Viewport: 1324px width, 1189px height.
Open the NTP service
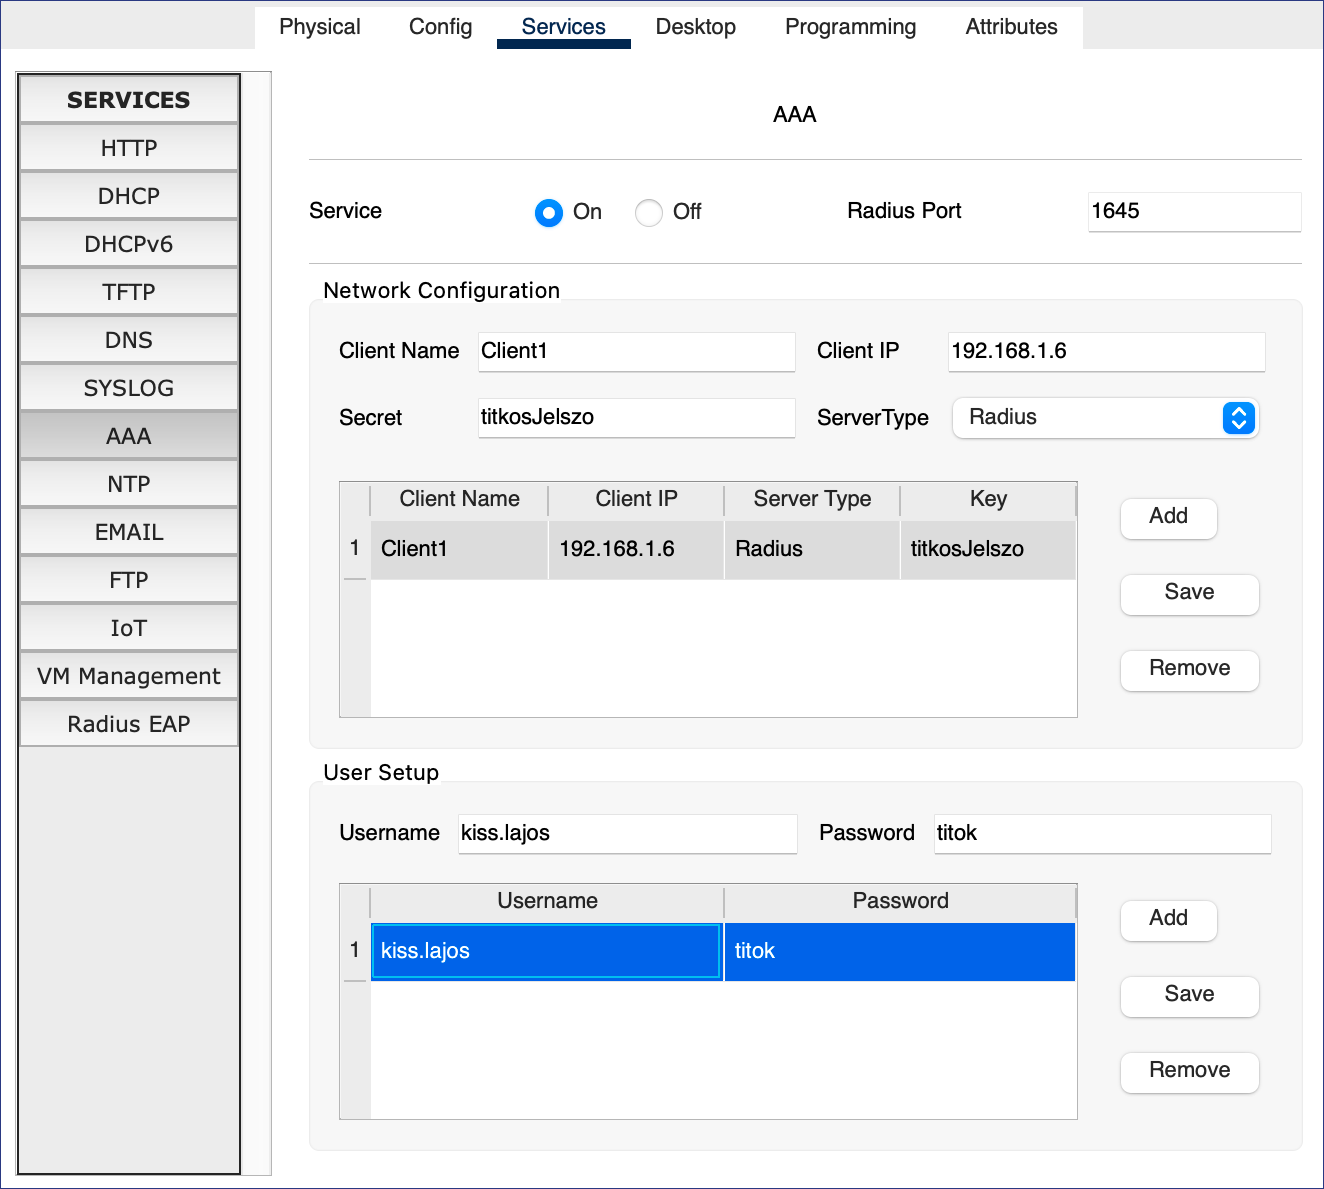click(129, 484)
